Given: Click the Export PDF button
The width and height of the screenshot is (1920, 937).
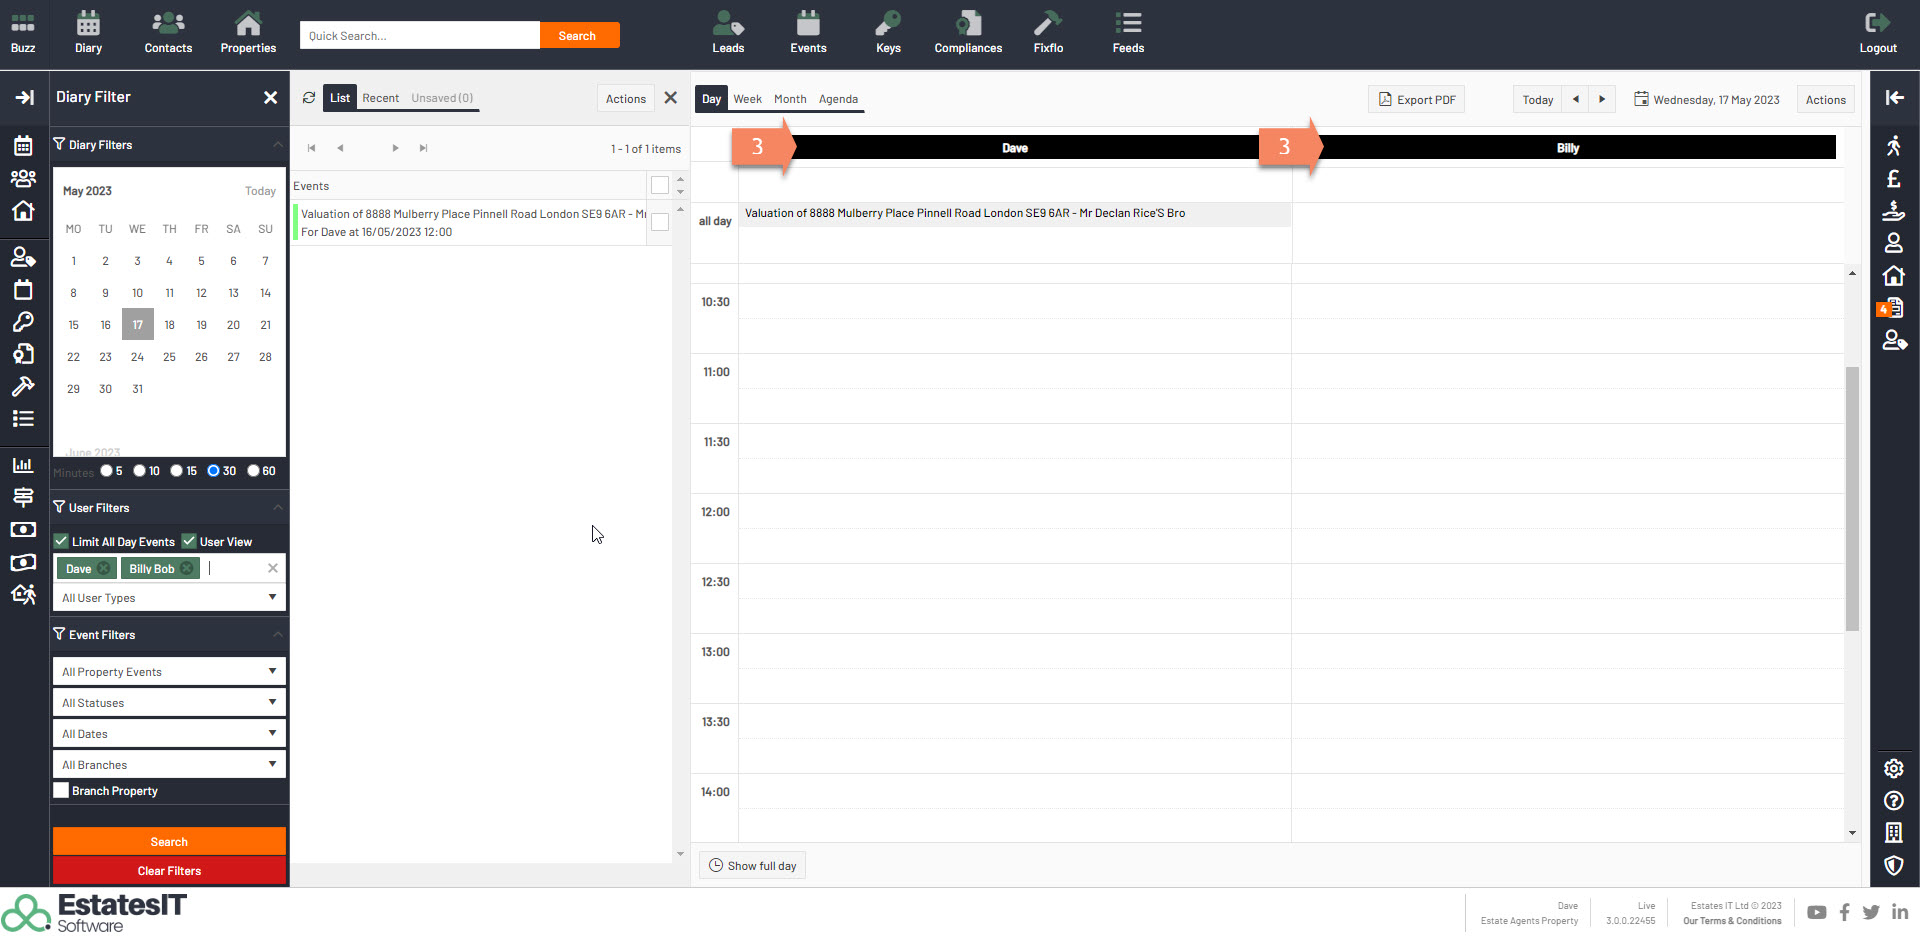Looking at the screenshot, I should [1416, 100].
